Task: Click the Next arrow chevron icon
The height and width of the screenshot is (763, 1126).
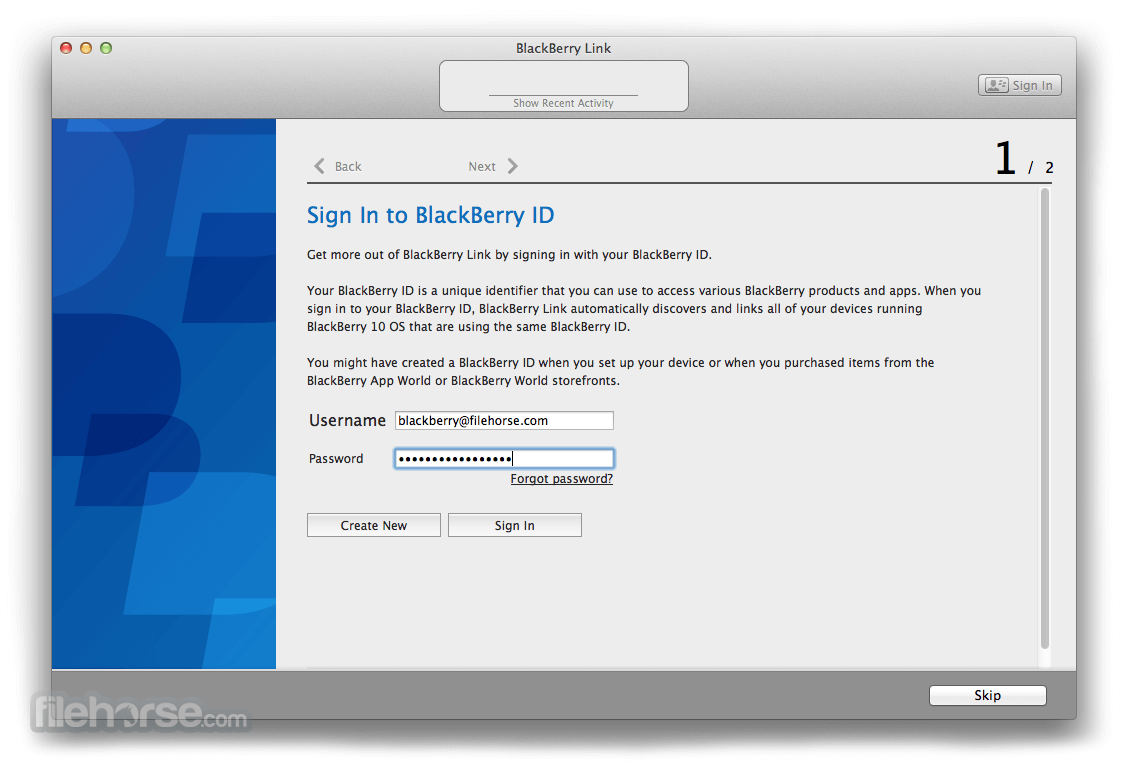Action: point(513,166)
